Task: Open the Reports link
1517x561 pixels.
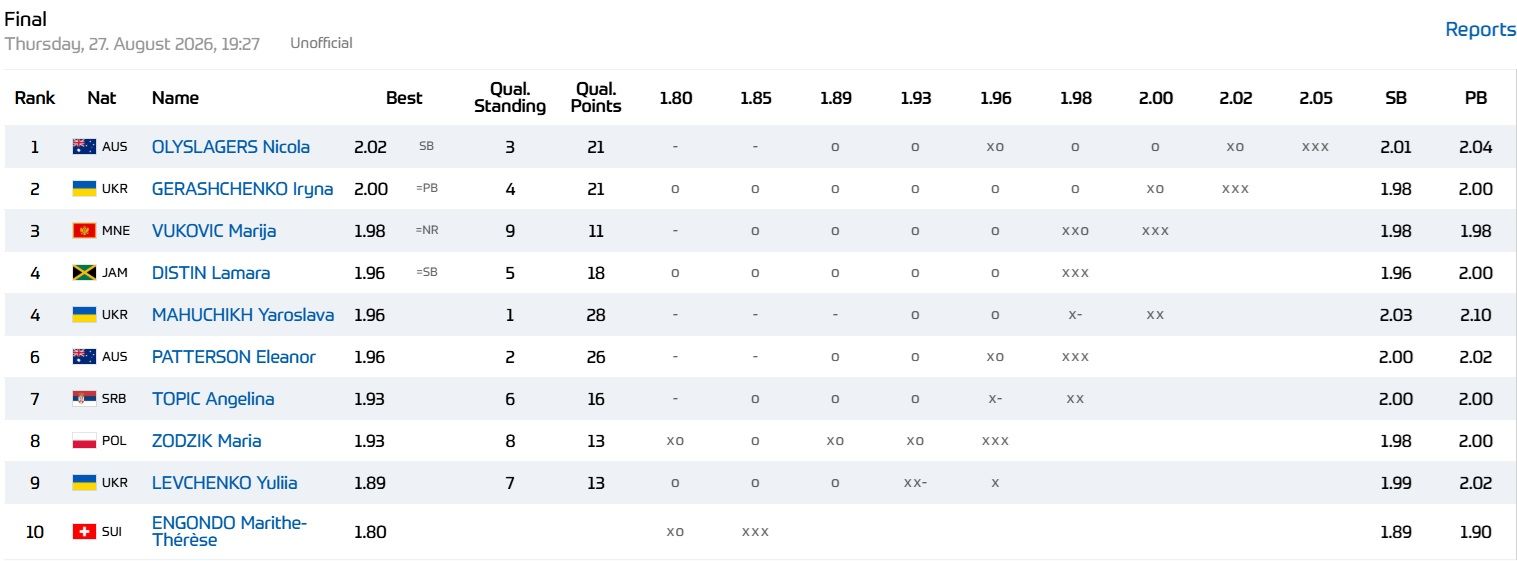Action: coord(1481,29)
